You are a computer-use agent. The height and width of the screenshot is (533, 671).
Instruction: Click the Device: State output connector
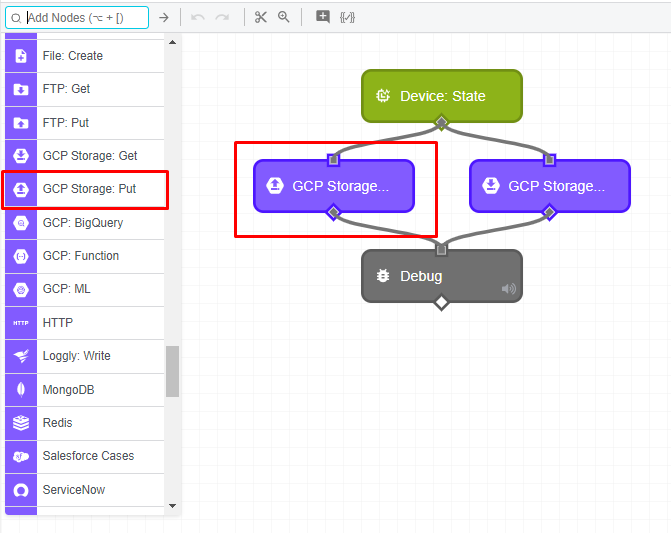click(x=441, y=123)
